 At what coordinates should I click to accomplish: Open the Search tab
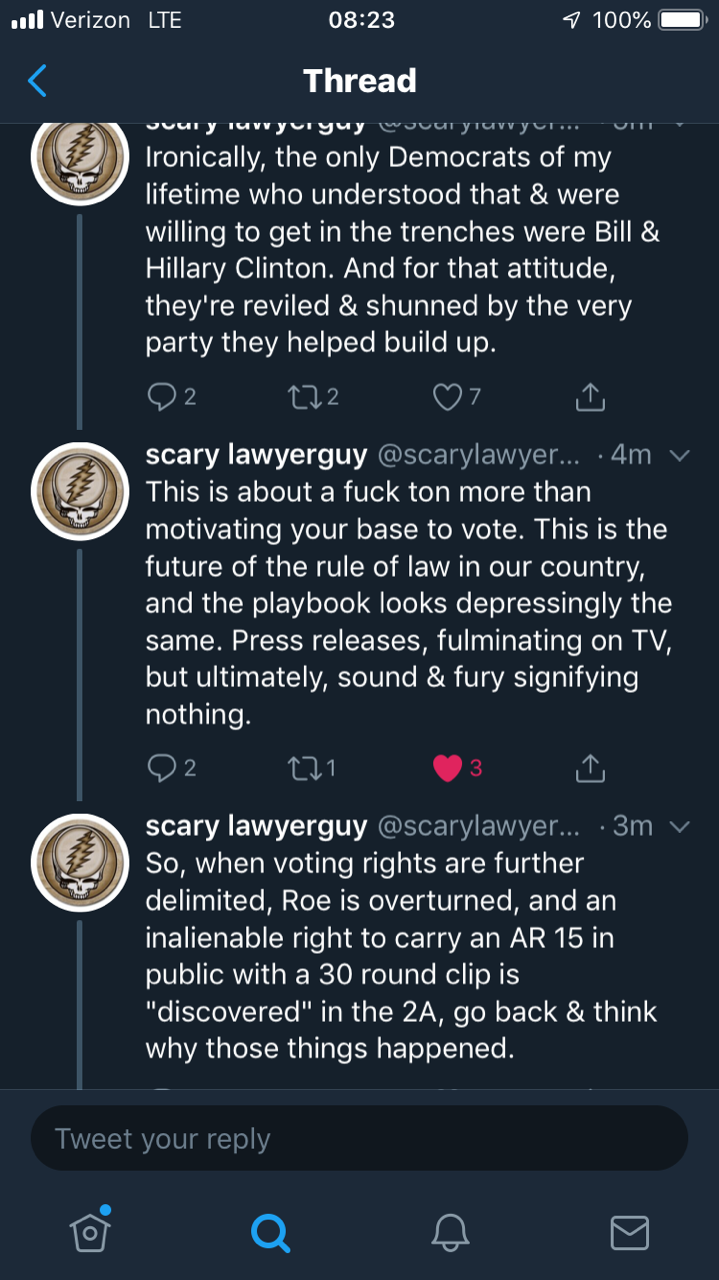pyautogui.click(x=270, y=1231)
